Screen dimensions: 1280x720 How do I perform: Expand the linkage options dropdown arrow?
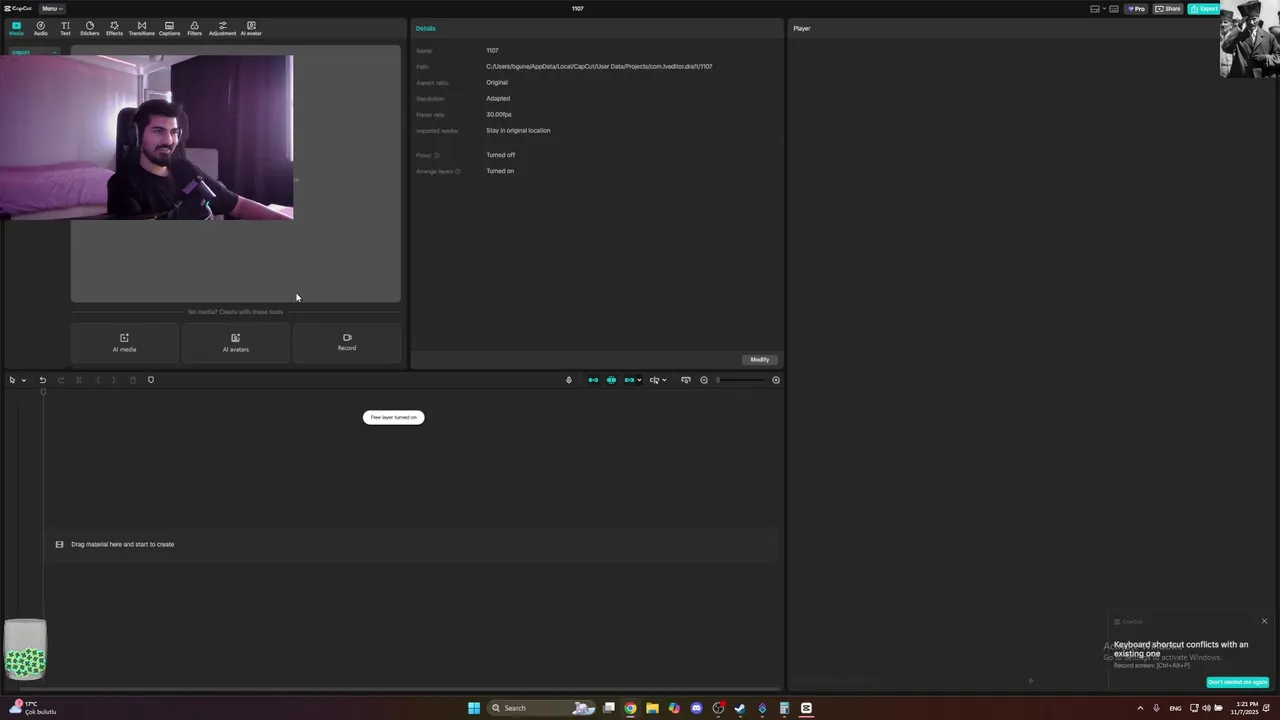coord(639,380)
